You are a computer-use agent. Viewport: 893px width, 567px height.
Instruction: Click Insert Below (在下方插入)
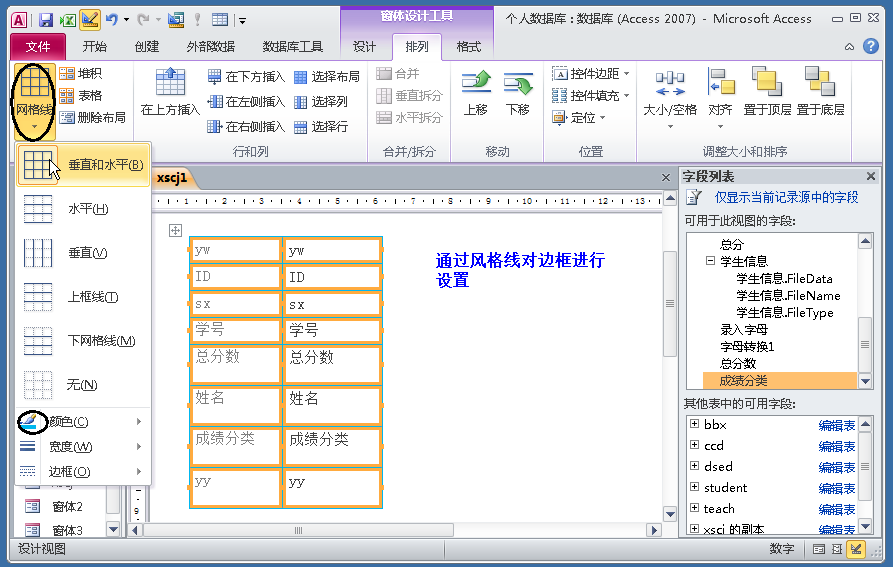pyautogui.click(x=246, y=76)
